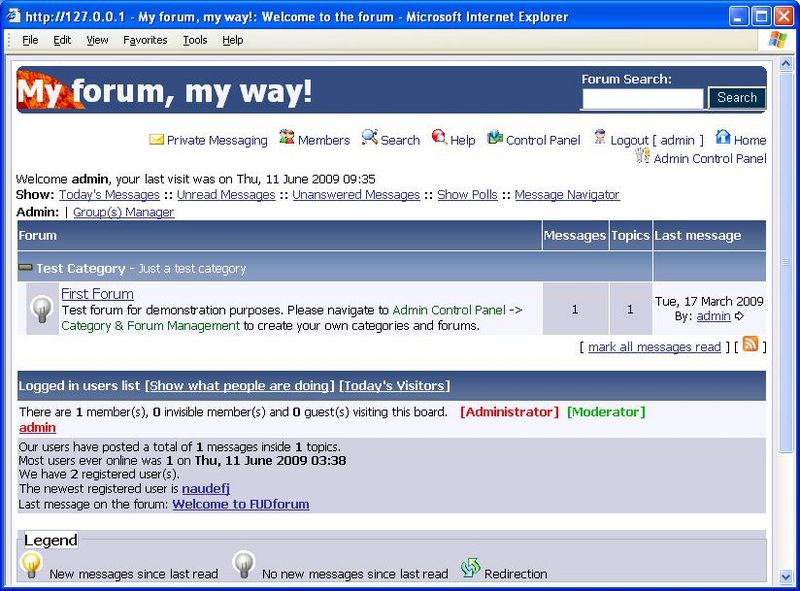
Task: Click the Windows flag logo in menu bar
Action: pos(777,40)
